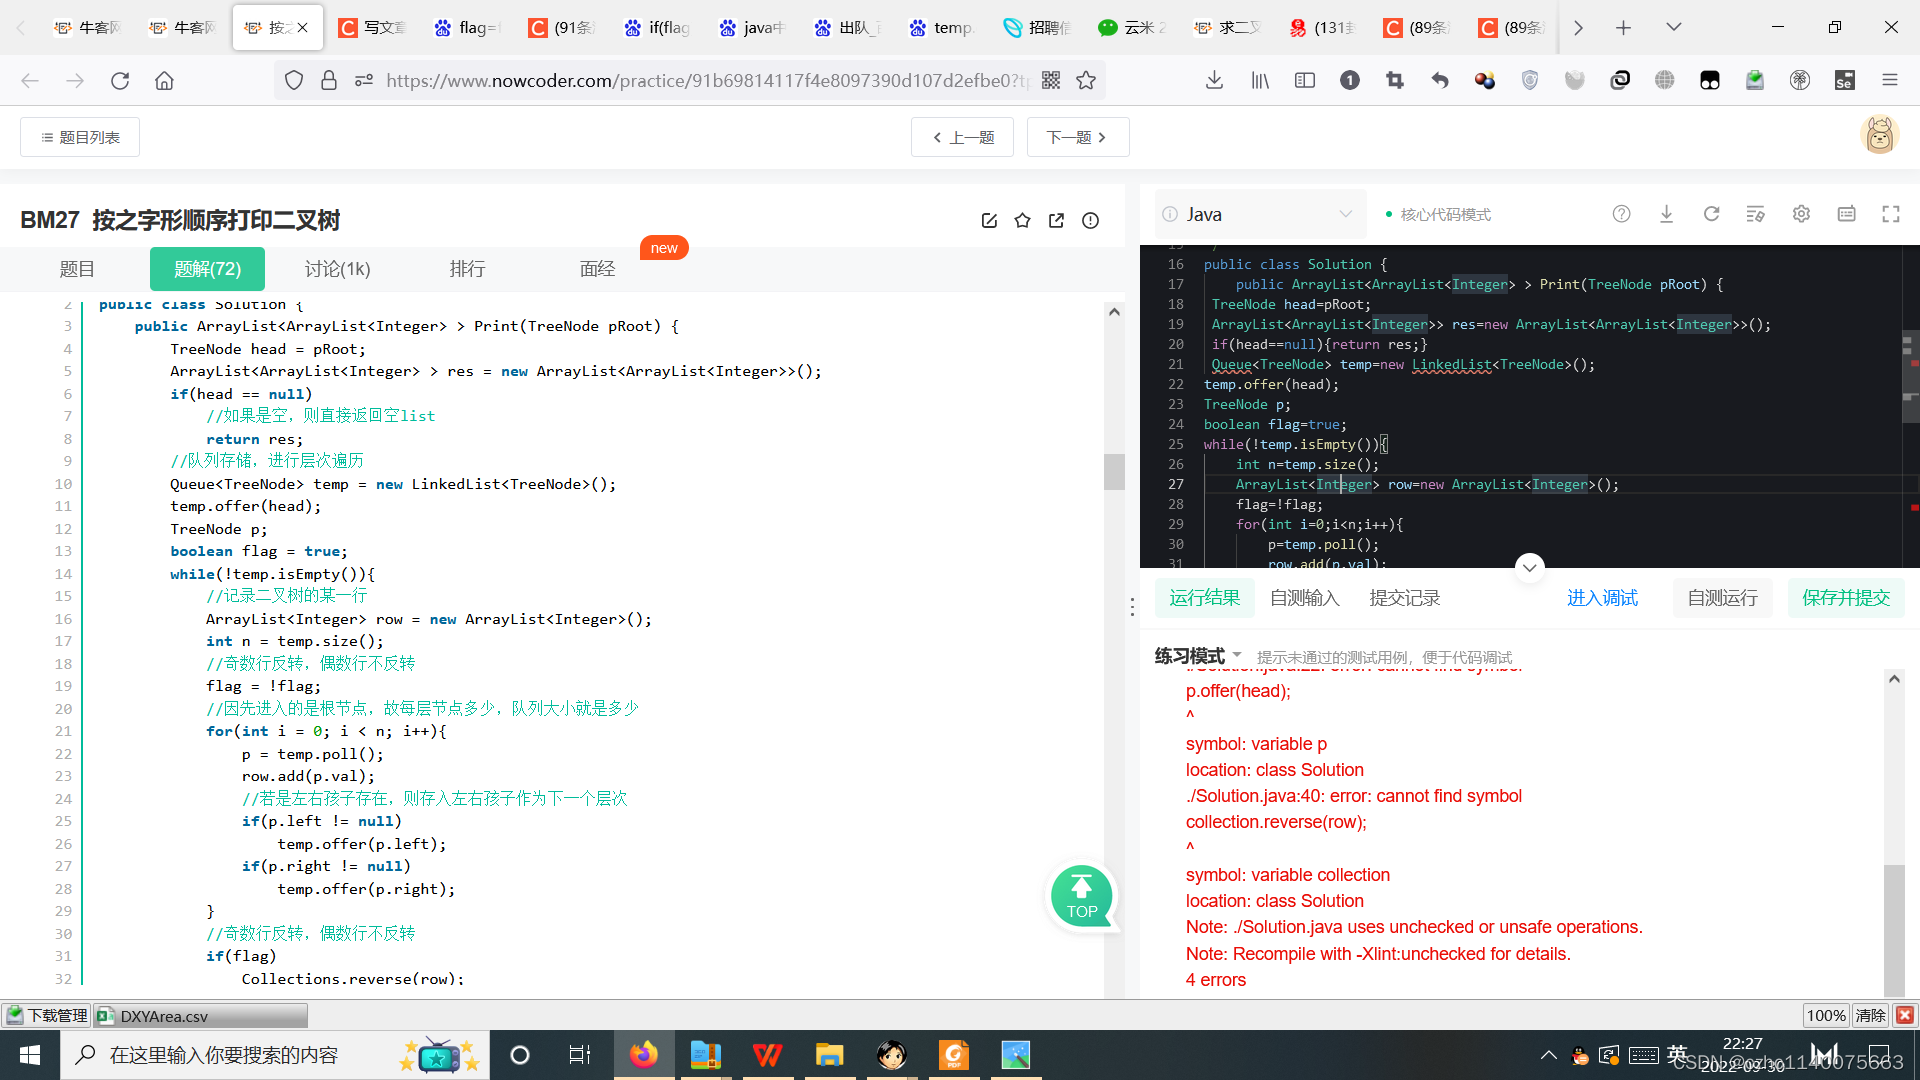This screenshot has height=1080, width=1920.
Task: Jump to top with the TOP button
Action: (x=1081, y=896)
